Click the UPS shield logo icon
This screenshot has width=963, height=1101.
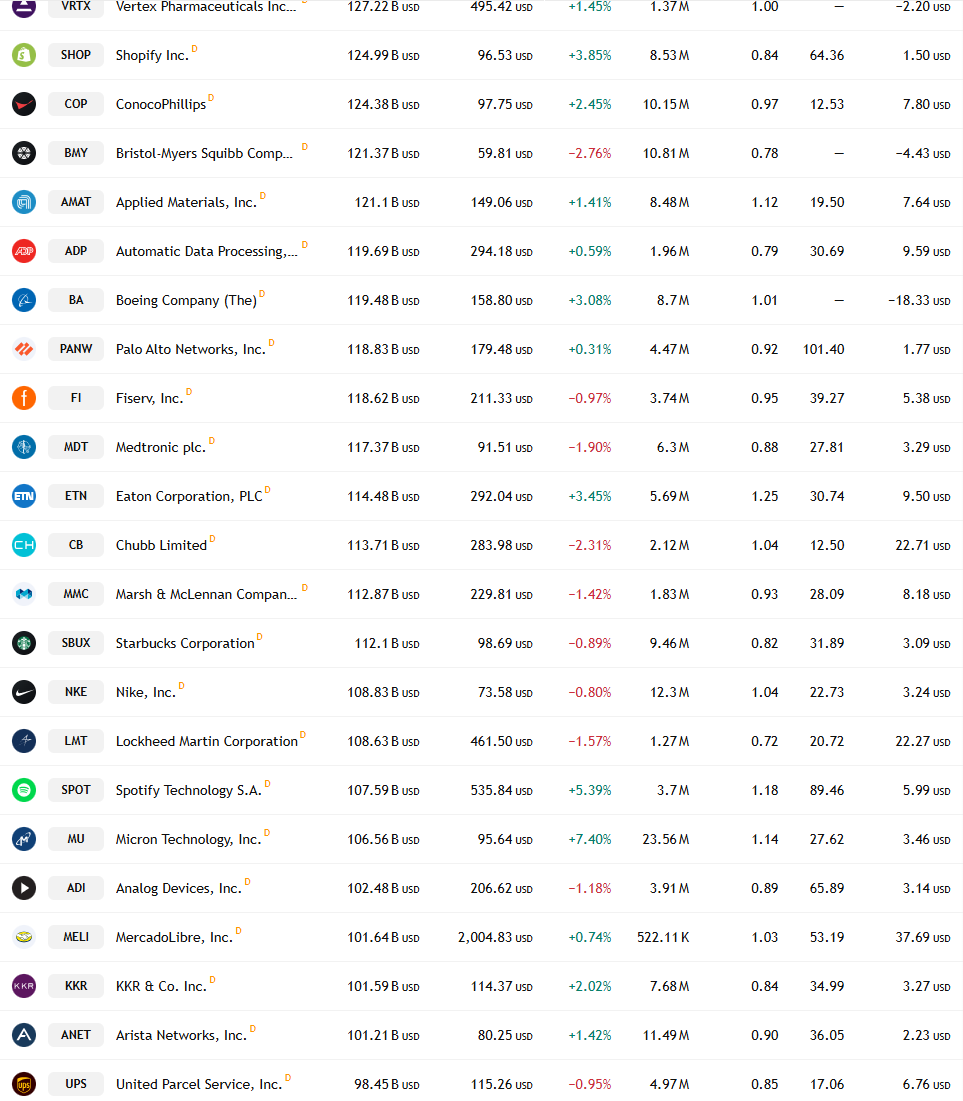point(24,1083)
